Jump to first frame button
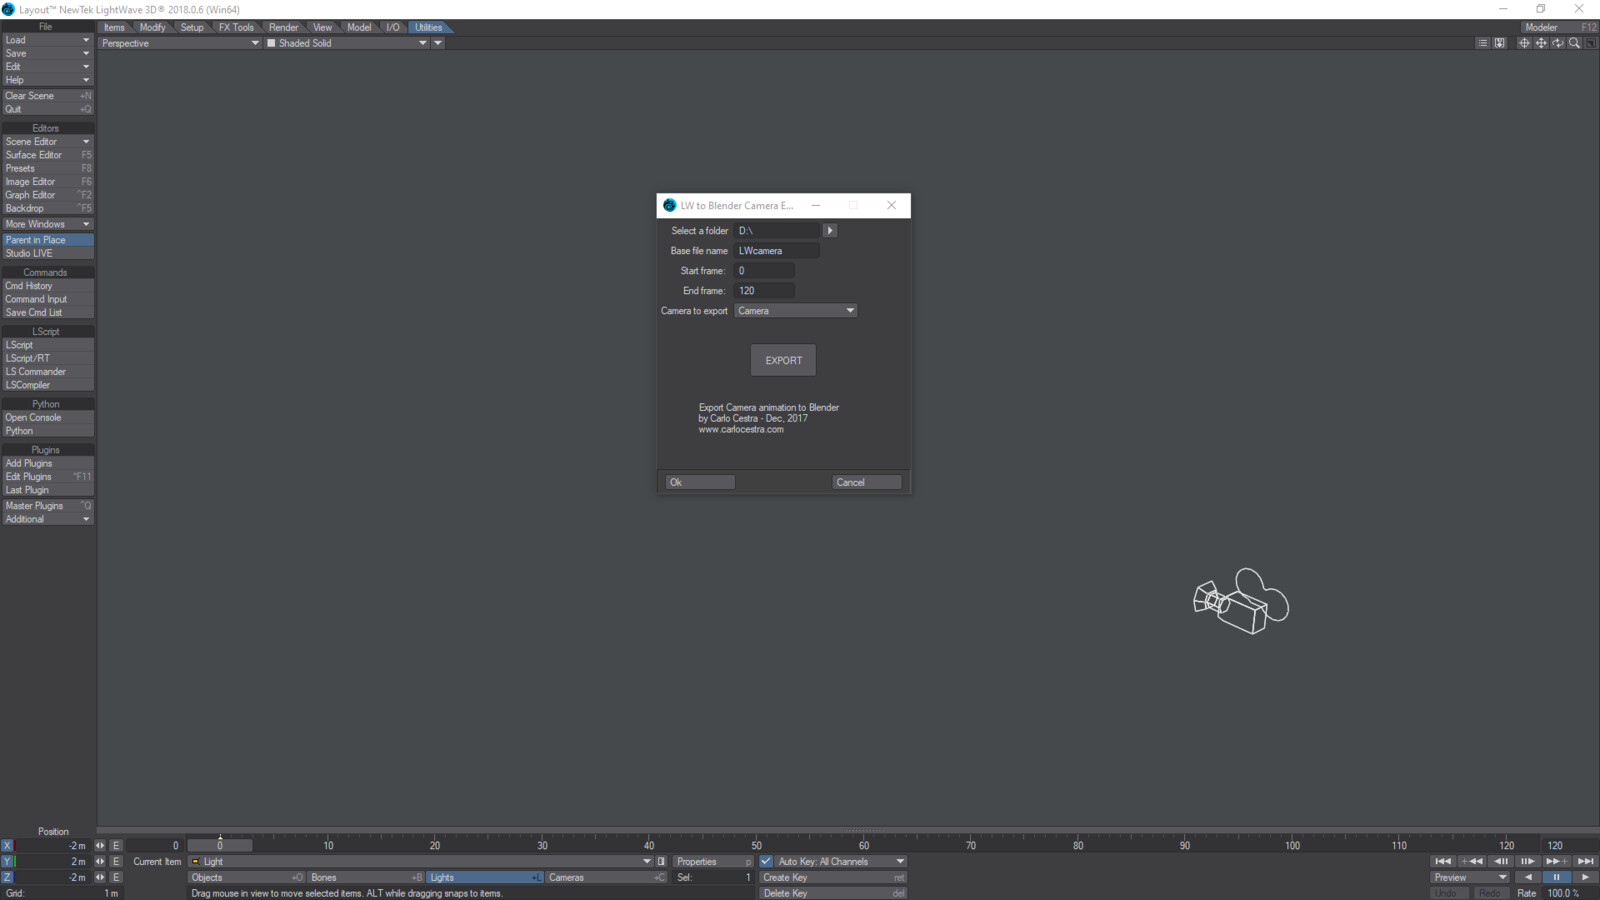 tap(1443, 861)
